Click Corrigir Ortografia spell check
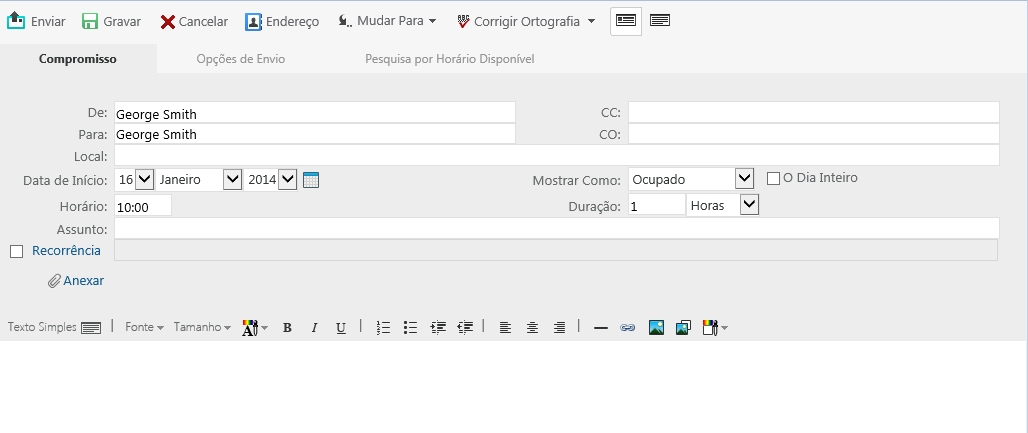Image resolution: width=1028 pixels, height=433 pixels. (x=518, y=21)
